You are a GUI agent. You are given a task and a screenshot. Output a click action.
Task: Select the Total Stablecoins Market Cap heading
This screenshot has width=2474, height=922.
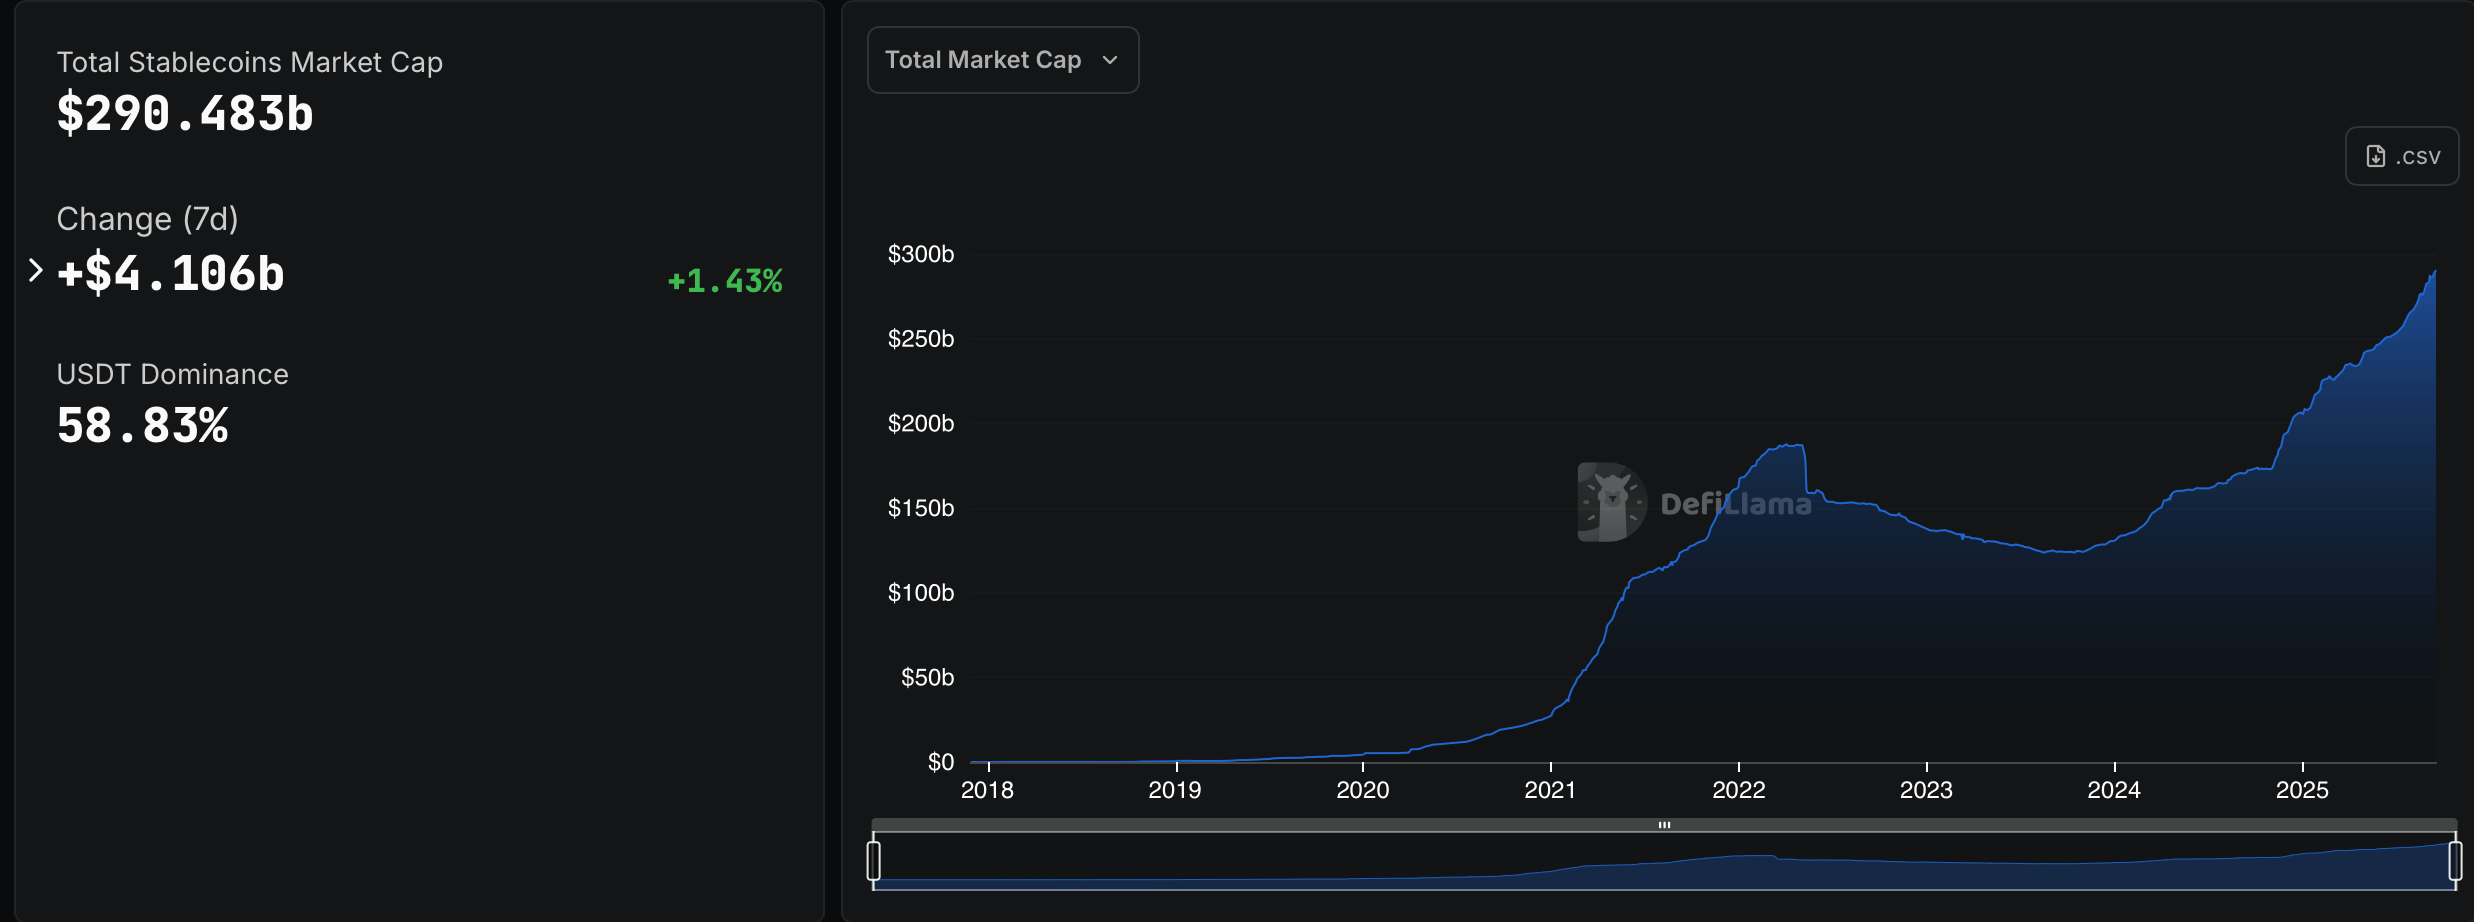[x=250, y=62]
